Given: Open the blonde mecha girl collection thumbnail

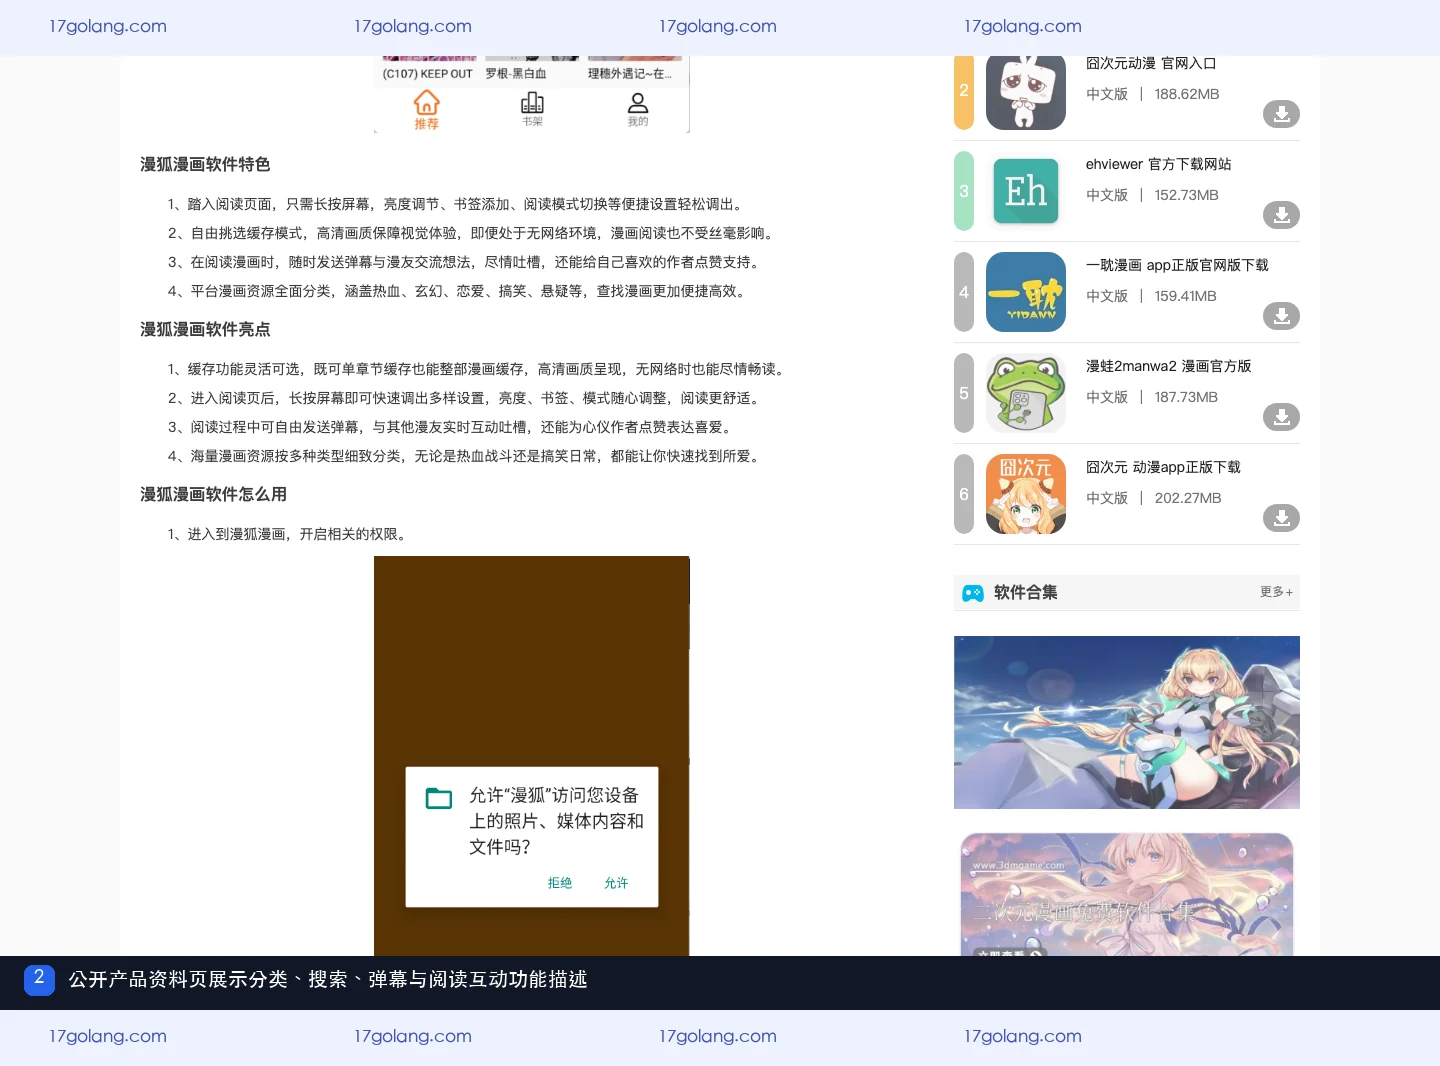Looking at the screenshot, I should tap(1127, 722).
